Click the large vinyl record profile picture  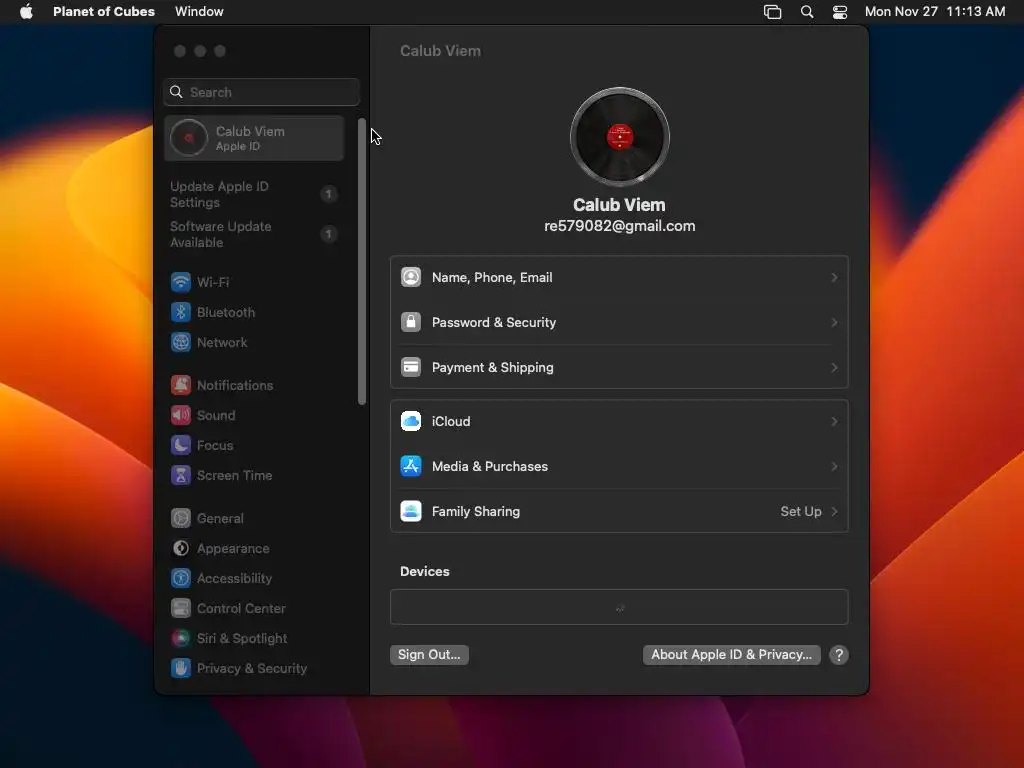coord(620,137)
